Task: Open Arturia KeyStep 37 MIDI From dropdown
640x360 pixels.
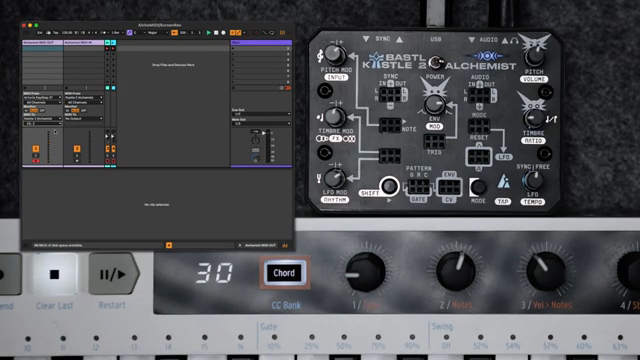Action: tap(42, 98)
